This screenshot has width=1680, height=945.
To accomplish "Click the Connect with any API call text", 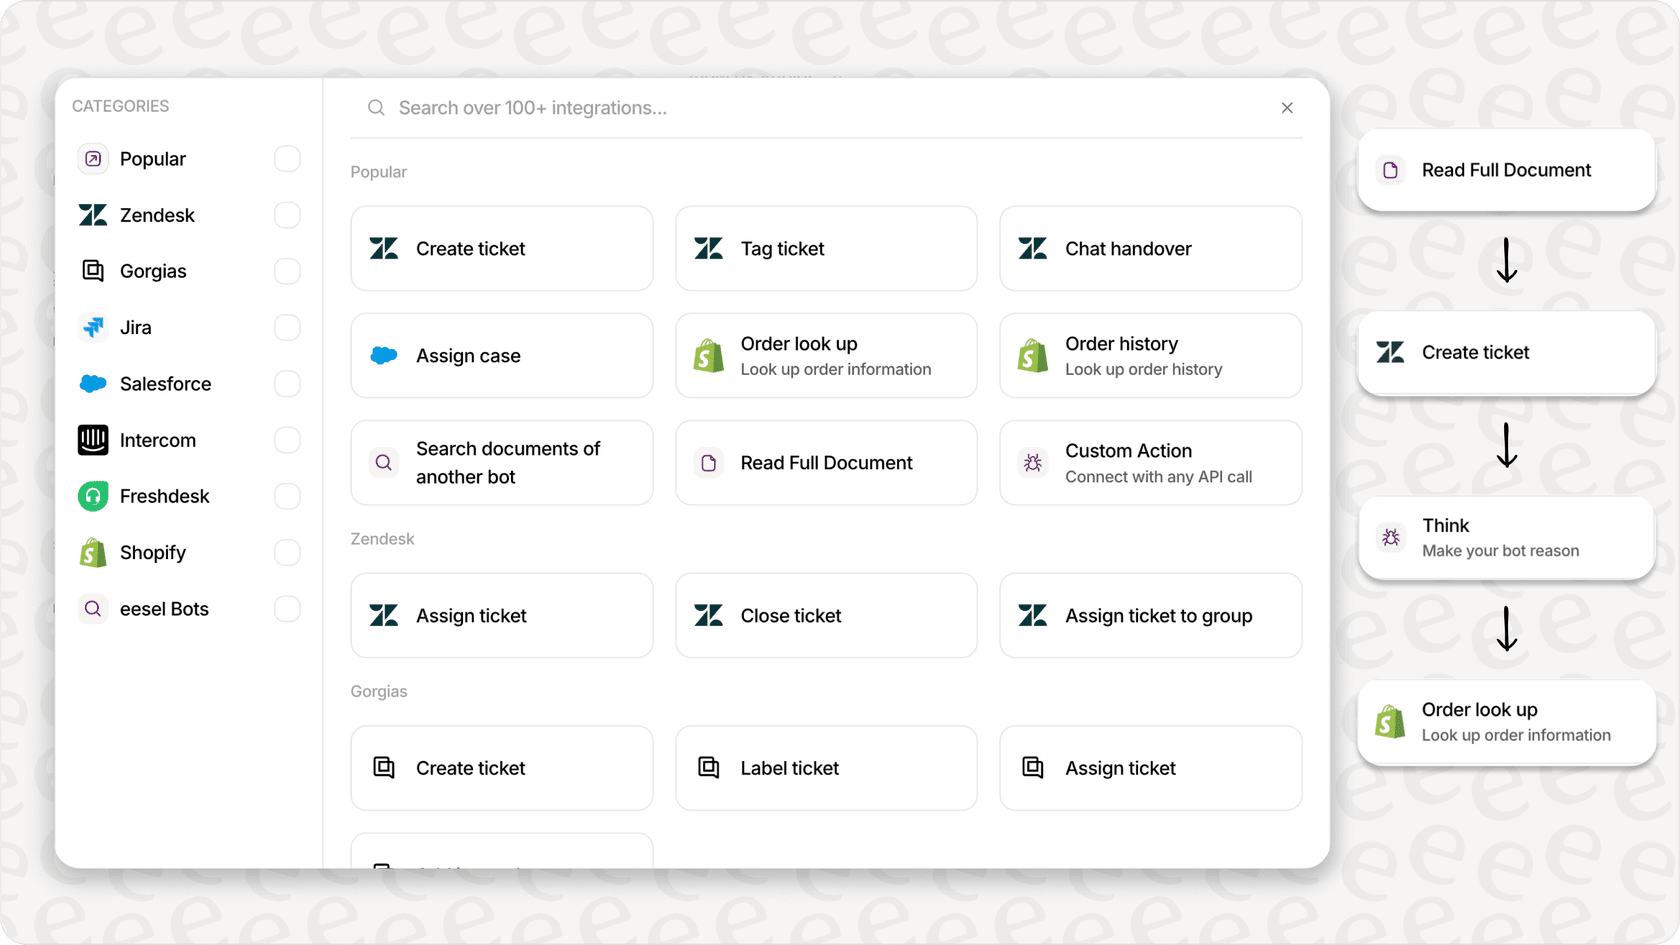I will click(x=1159, y=477).
